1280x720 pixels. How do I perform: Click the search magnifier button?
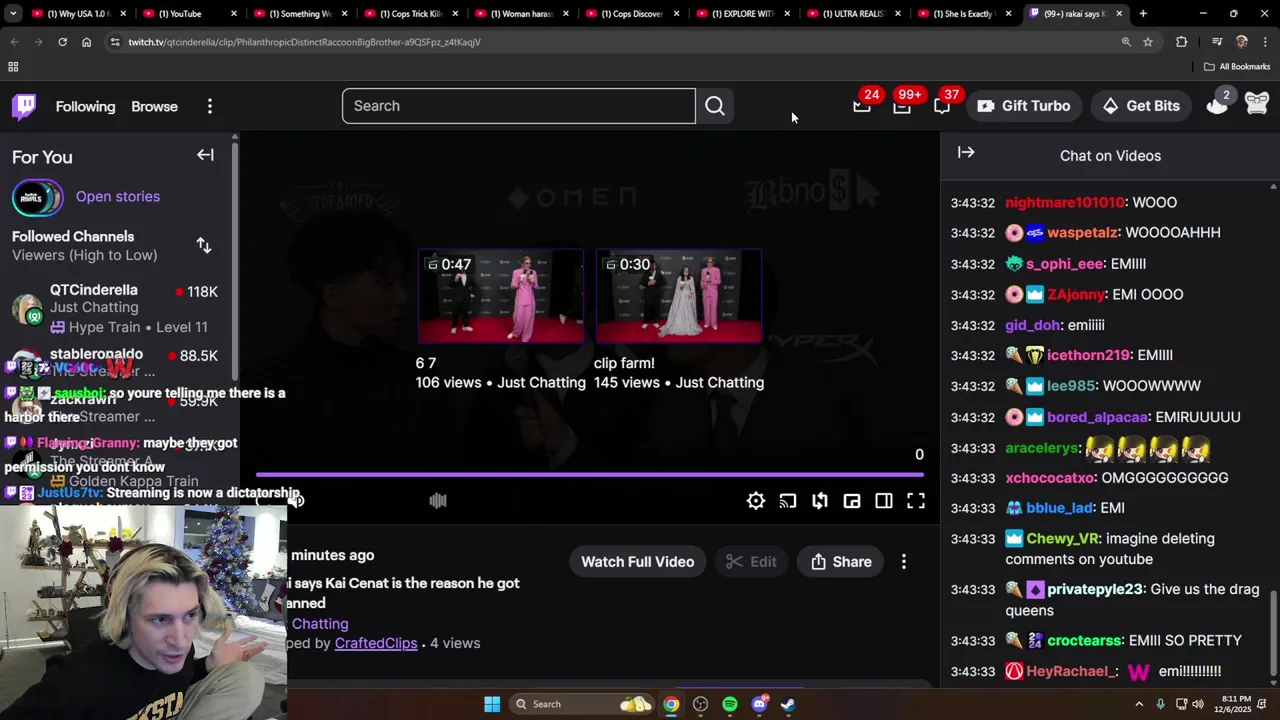pyautogui.click(x=714, y=106)
